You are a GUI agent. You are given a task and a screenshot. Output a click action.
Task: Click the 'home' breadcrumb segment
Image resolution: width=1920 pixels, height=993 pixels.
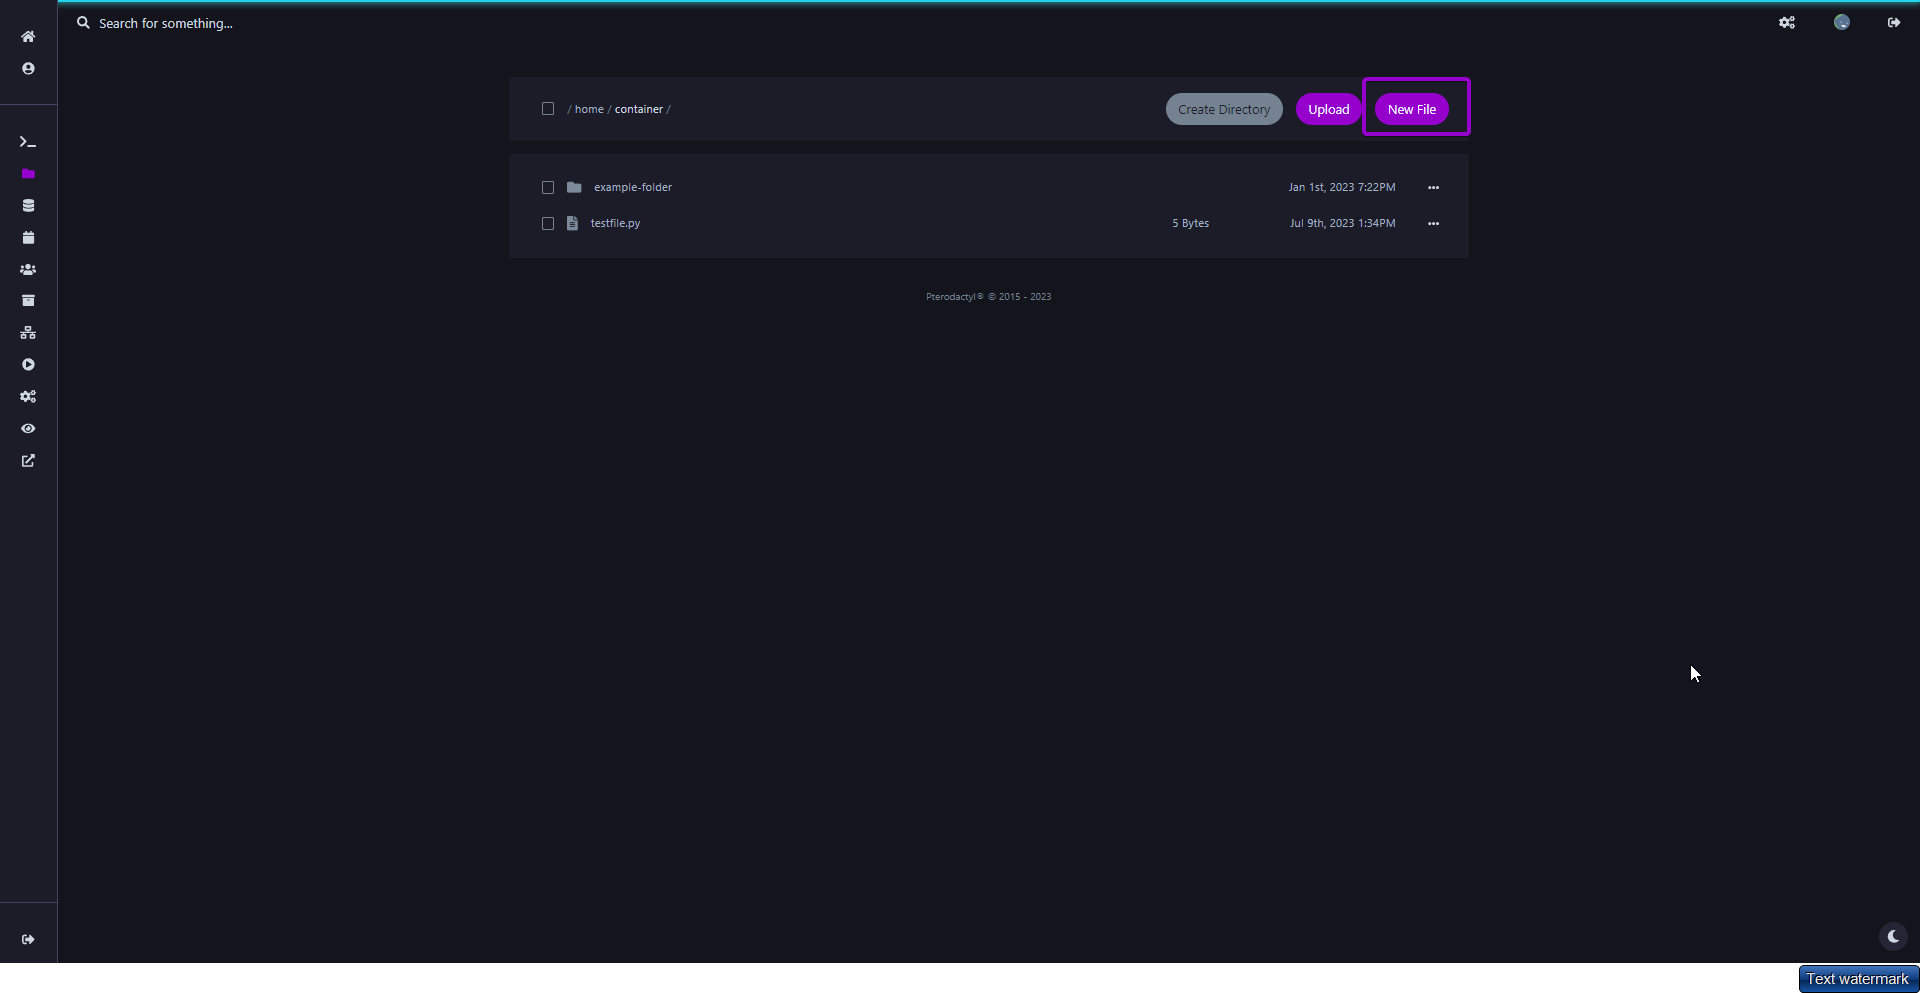(589, 110)
